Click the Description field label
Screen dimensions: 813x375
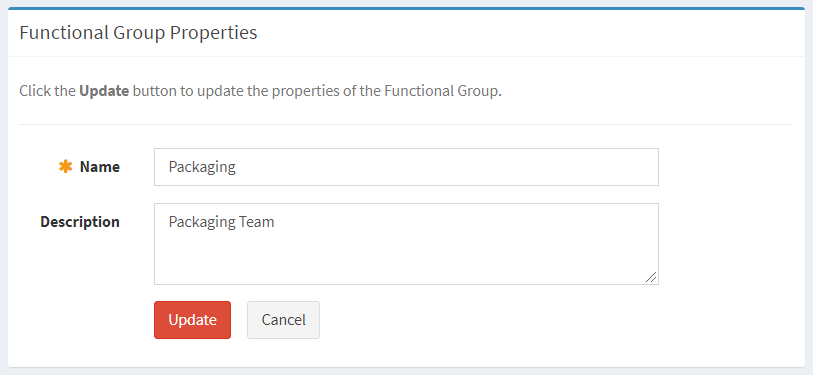tap(80, 222)
